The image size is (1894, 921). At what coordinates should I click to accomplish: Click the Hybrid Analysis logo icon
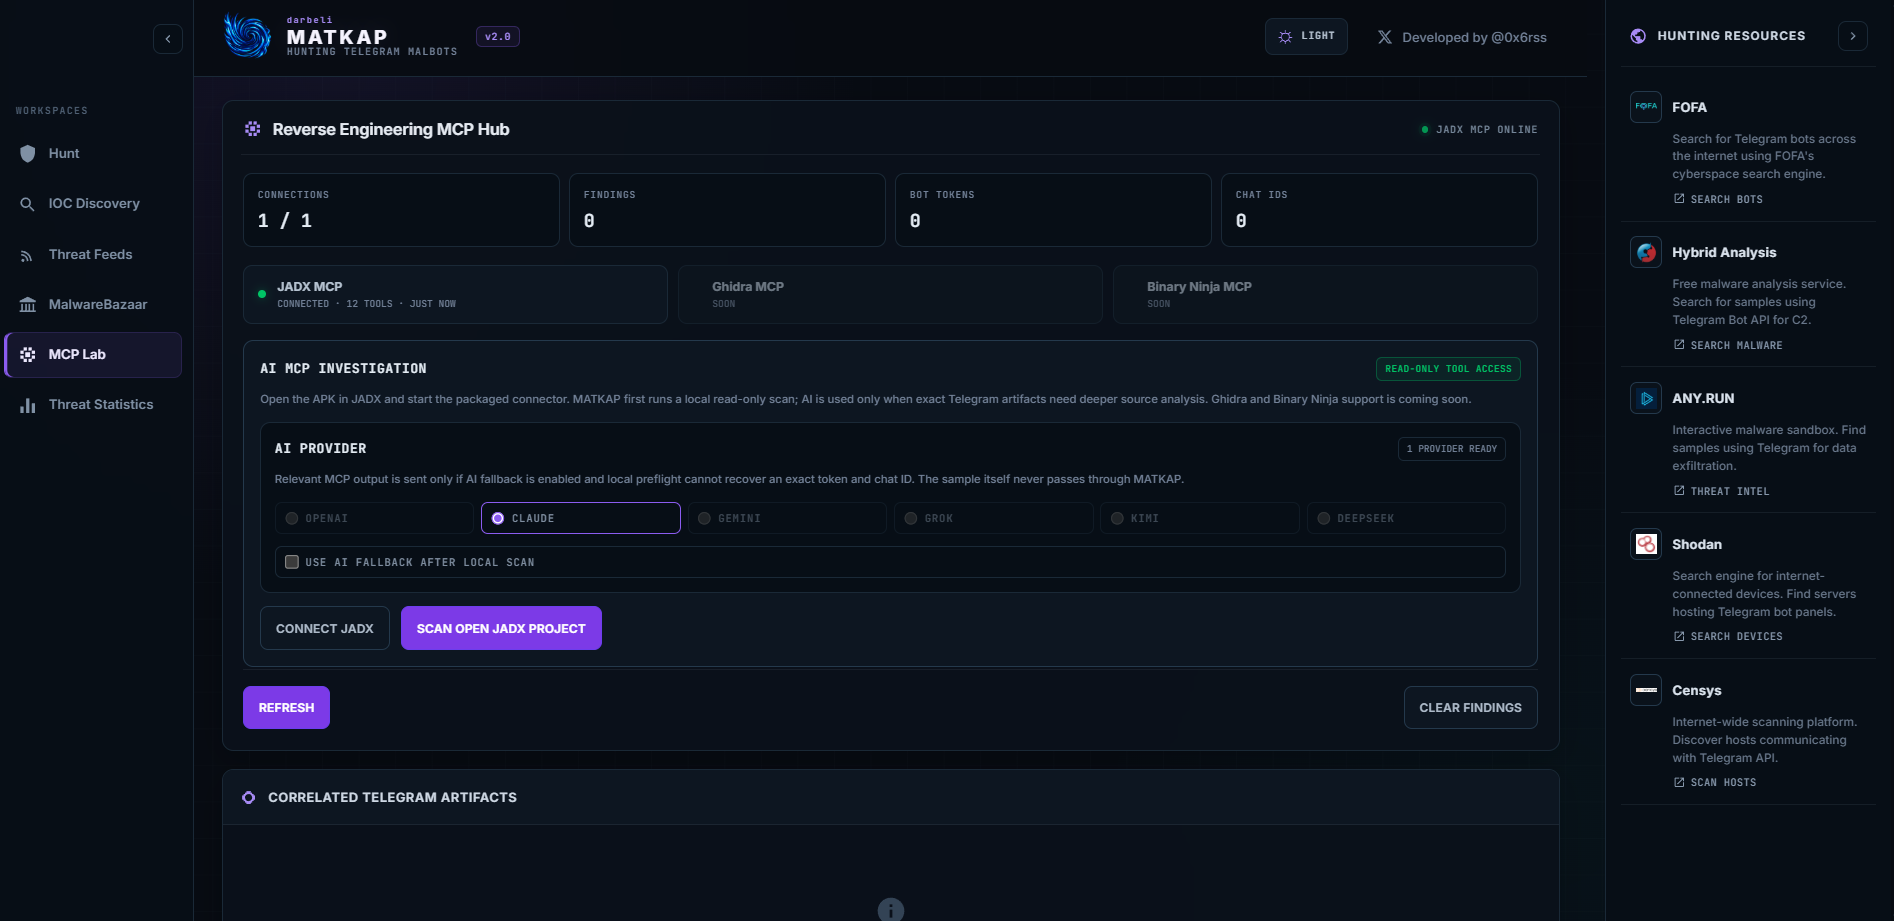tap(1646, 252)
